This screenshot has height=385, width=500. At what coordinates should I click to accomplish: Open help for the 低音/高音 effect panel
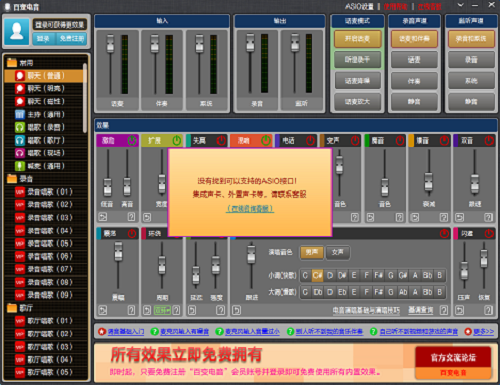[131, 217]
